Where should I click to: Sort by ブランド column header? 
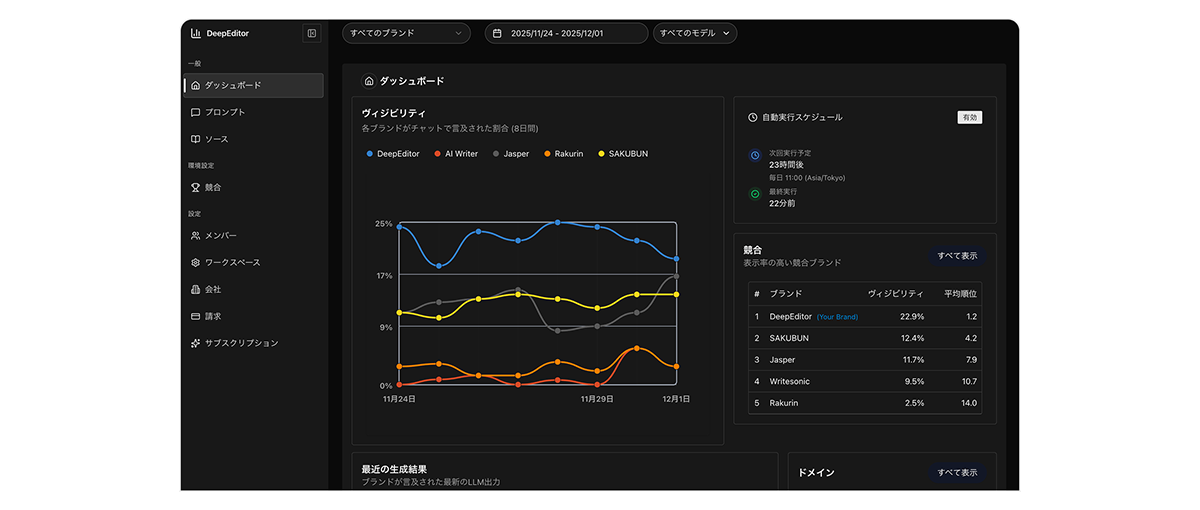tap(786, 294)
